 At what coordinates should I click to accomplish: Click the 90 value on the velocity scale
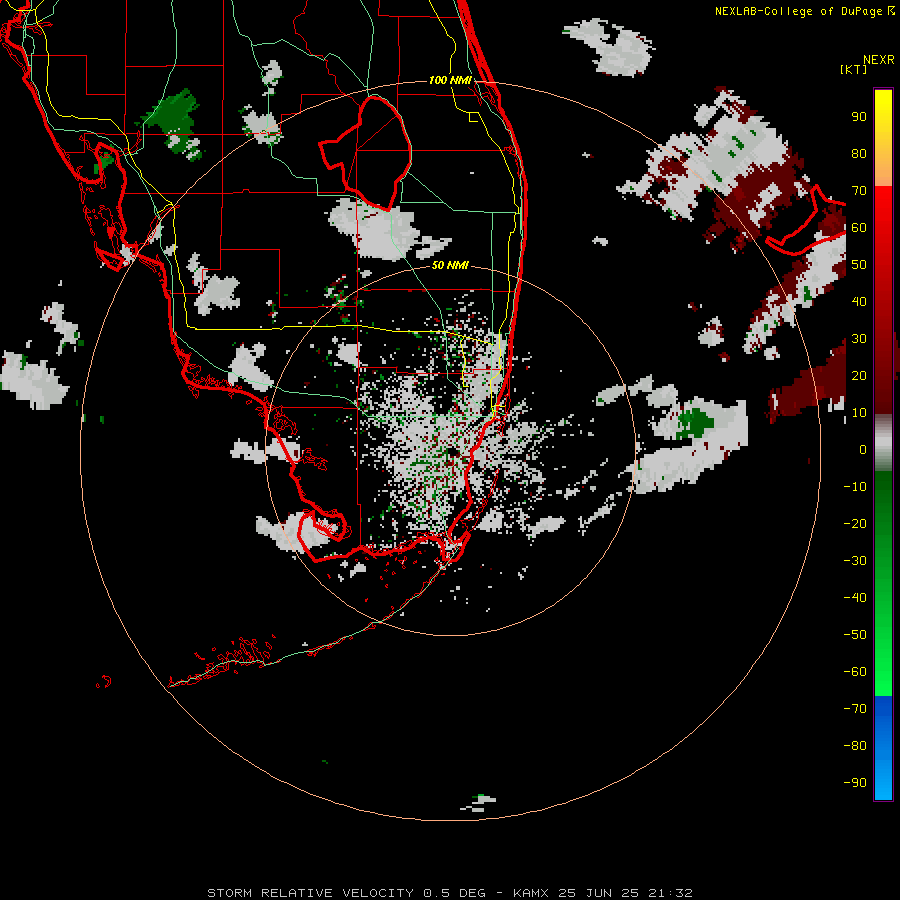pos(859,117)
